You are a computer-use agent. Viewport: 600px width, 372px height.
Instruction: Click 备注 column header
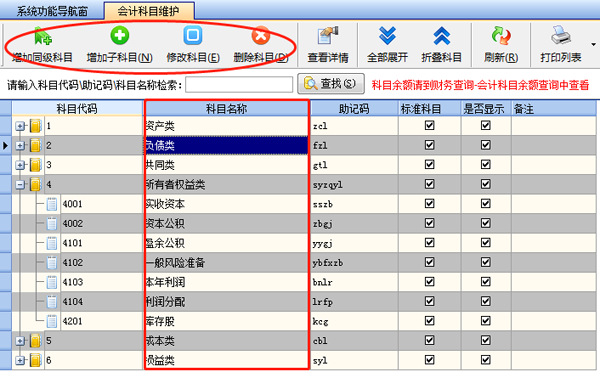pos(553,109)
